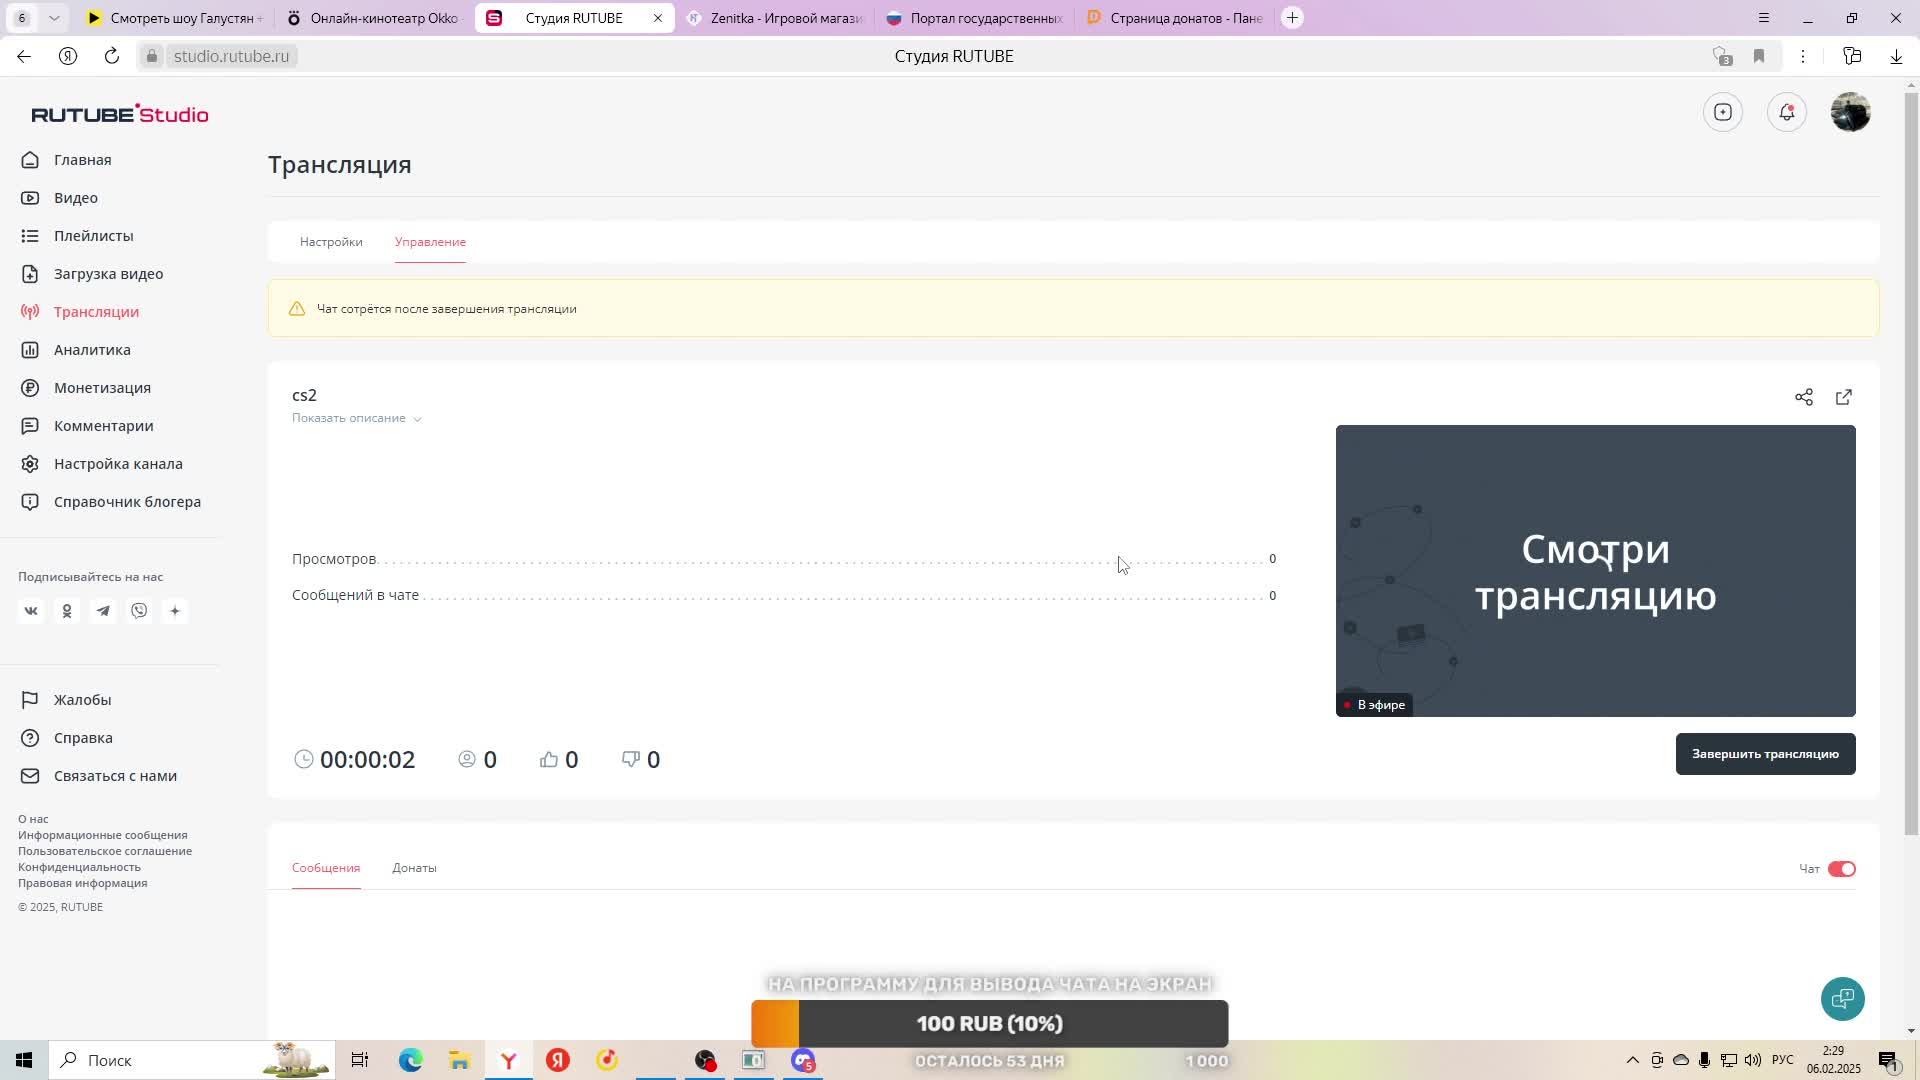1920x1080 pixels.
Task: Open Microsoft Edge from taskbar
Action: pyautogui.click(x=410, y=1060)
